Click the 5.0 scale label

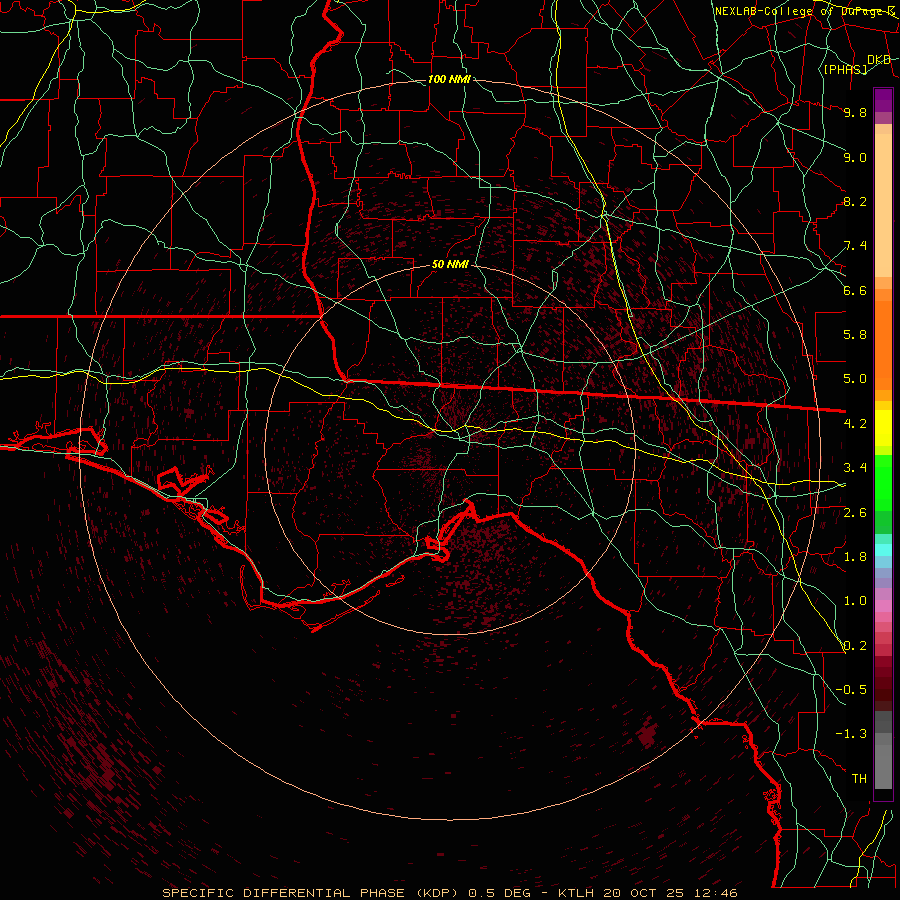coord(855,379)
